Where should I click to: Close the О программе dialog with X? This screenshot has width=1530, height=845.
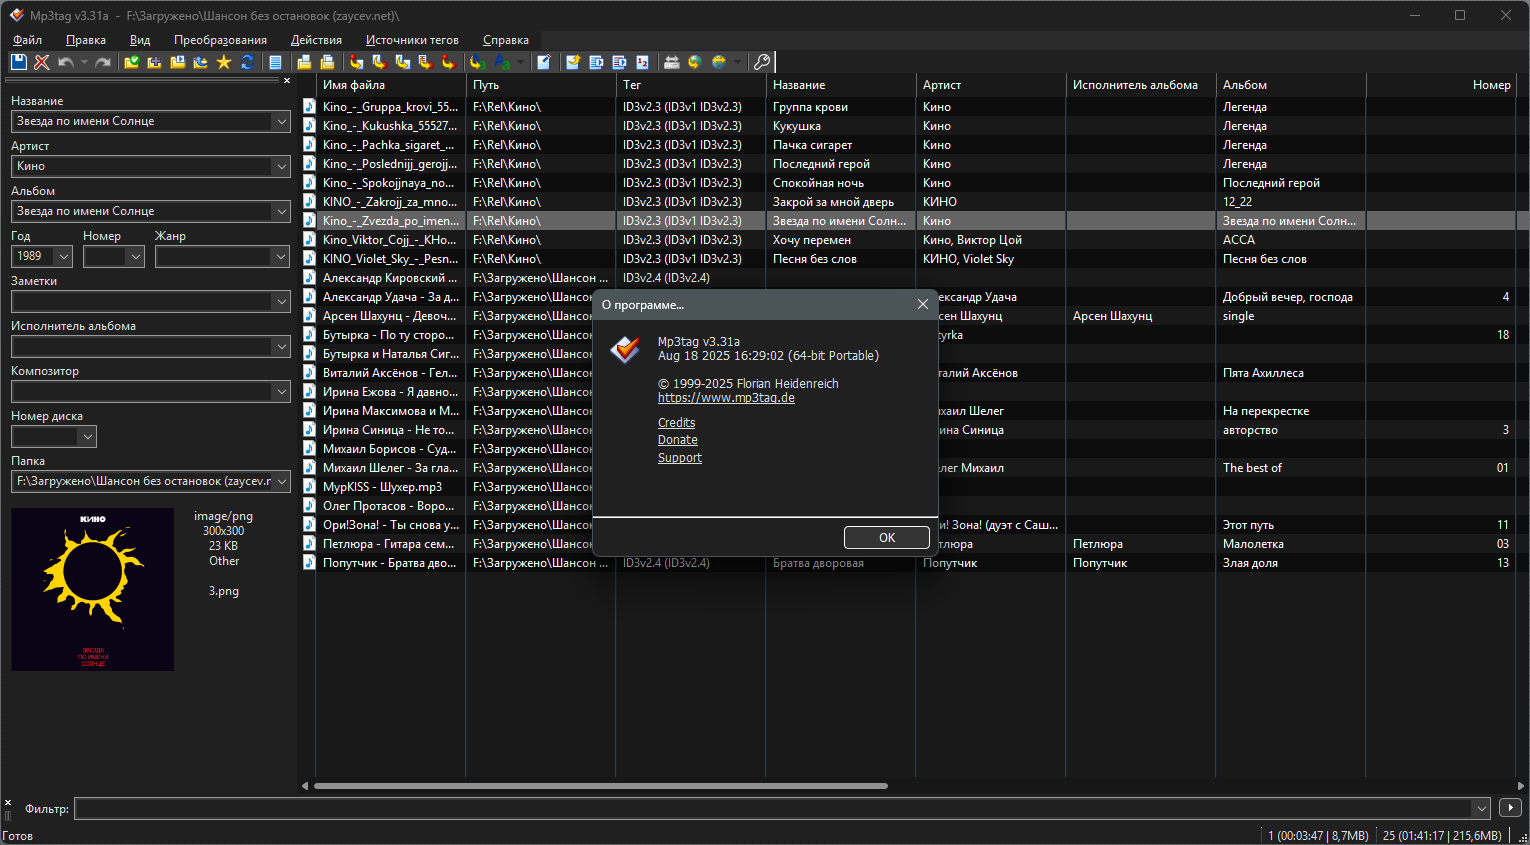923,304
